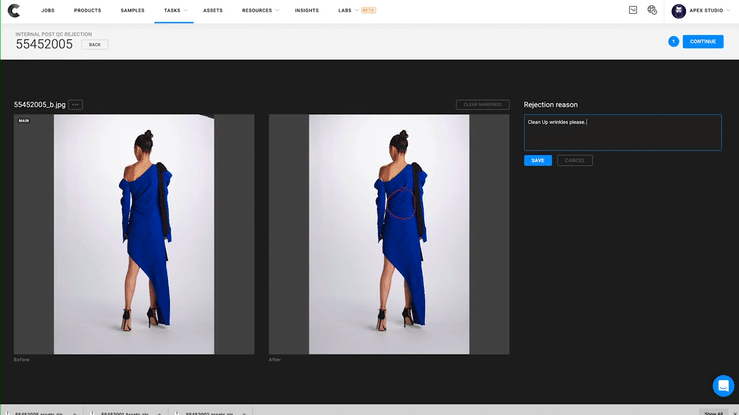This screenshot has width=739, height=415.
Task: Click the Show All downloads button
Action: click(x=713, y=413)
